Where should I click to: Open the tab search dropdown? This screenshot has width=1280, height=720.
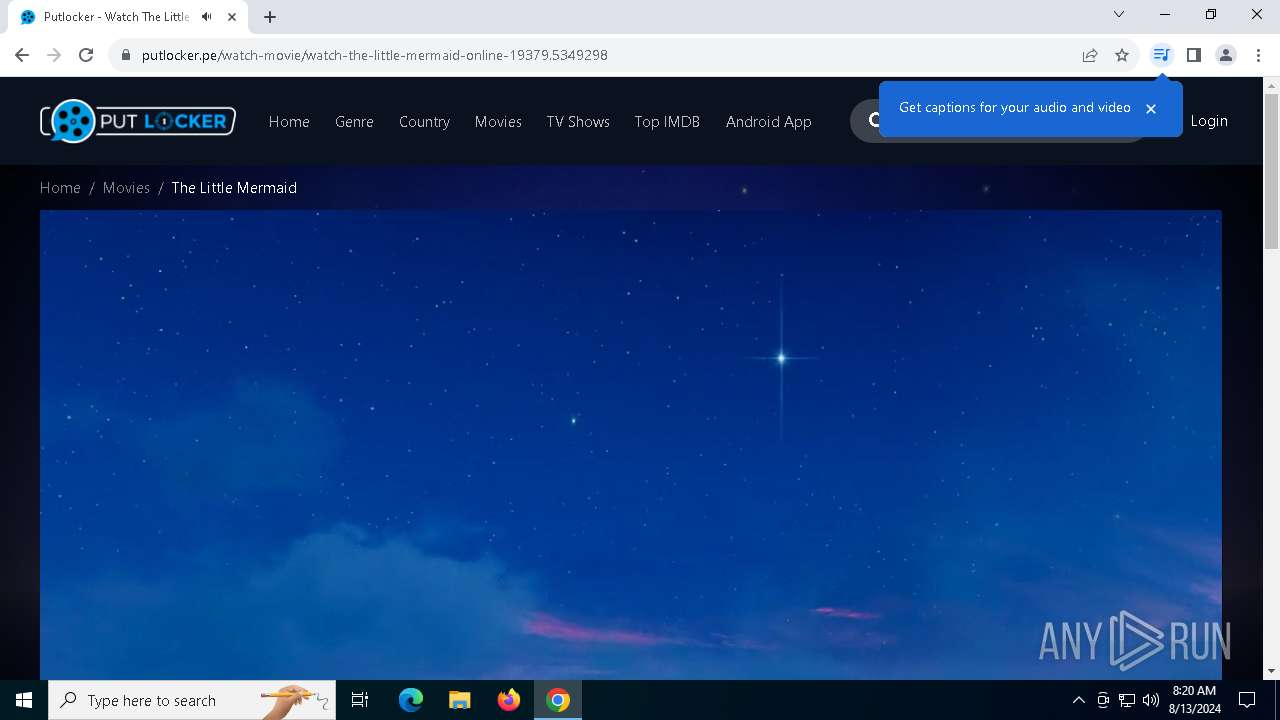pos(1119,14)
